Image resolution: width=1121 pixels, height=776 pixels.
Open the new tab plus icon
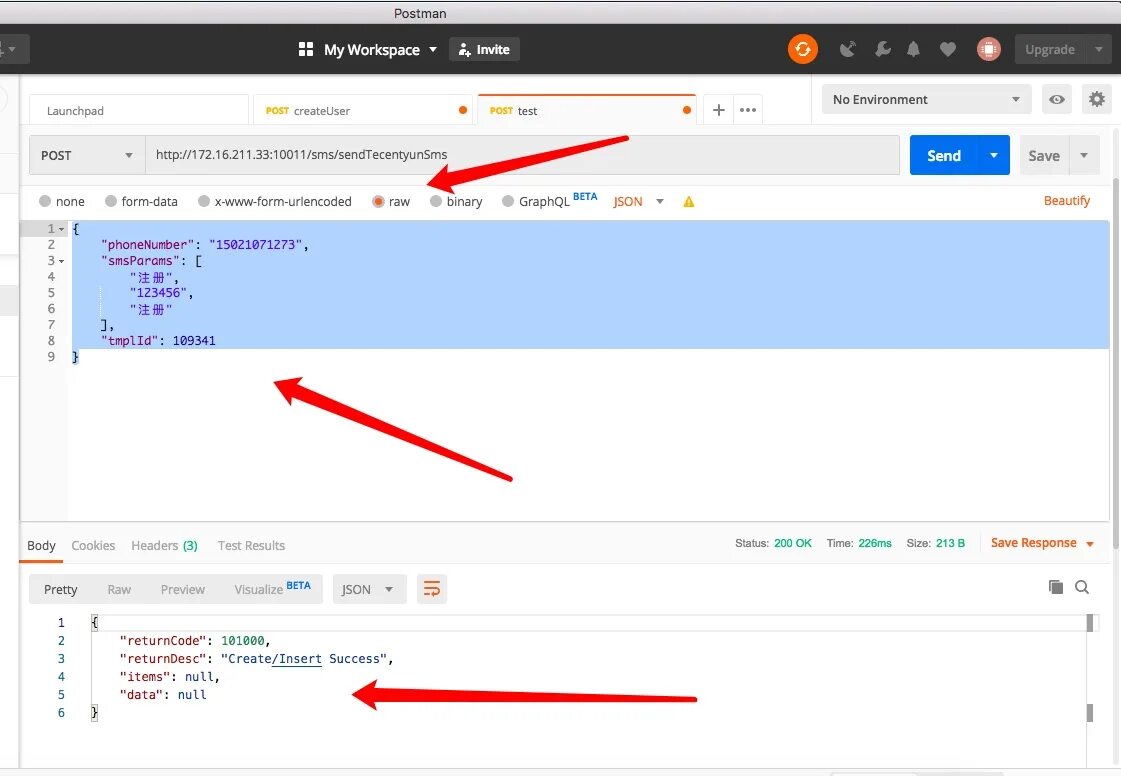[x=718, y=110]
